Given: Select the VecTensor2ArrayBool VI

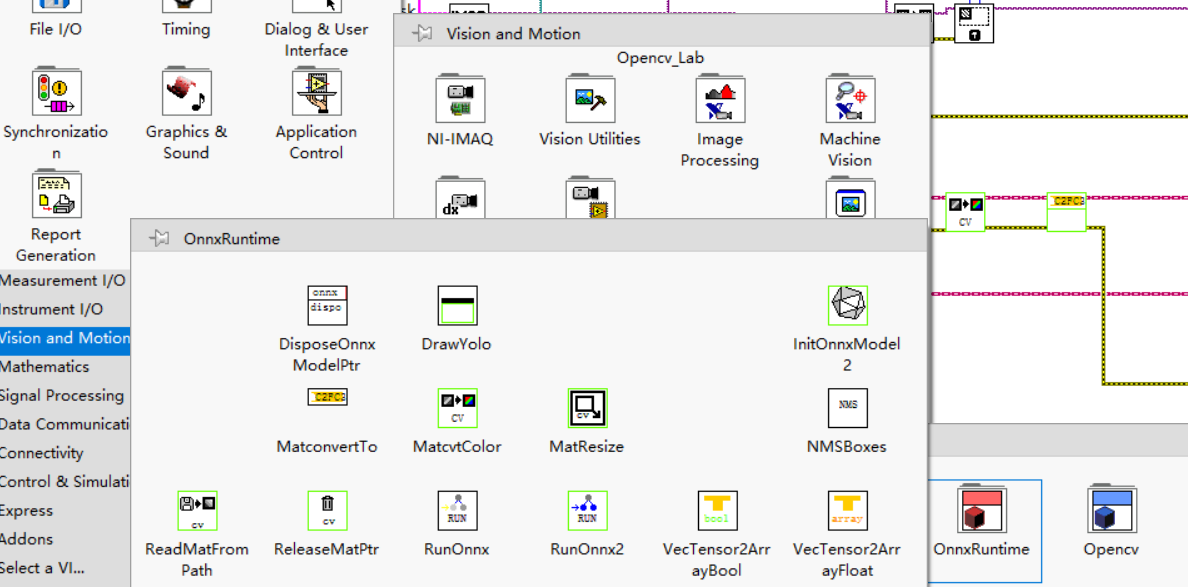Looking at the screenshot, I should [x=717, y=511].
